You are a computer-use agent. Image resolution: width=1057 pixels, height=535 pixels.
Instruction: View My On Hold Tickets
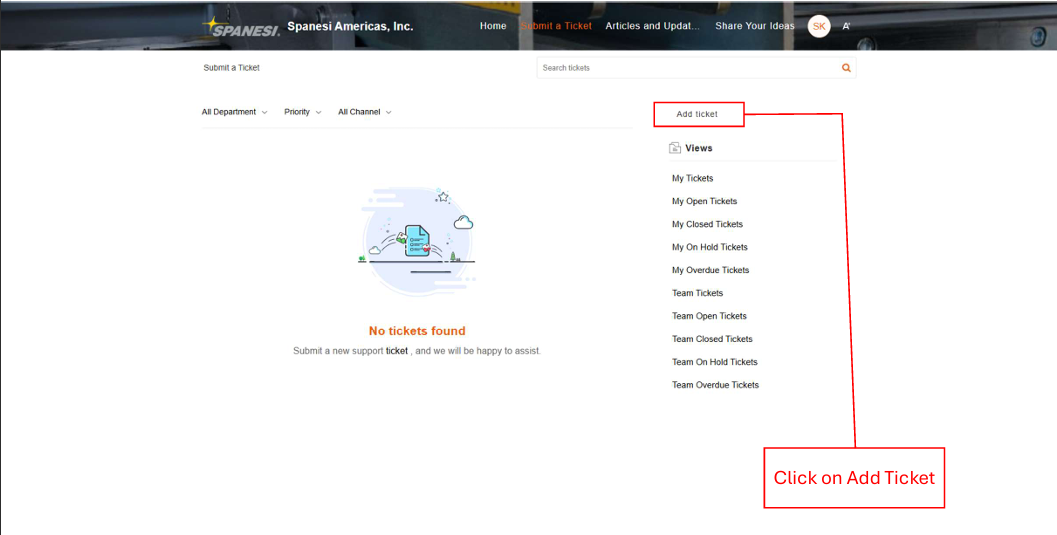point(709,247)
